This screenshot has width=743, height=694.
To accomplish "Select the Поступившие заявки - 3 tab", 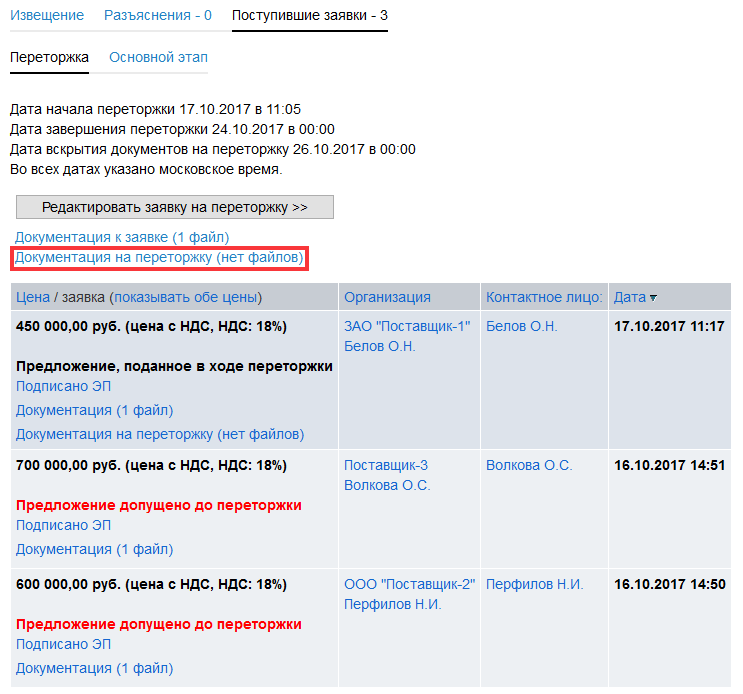I will tap(309, 16).
